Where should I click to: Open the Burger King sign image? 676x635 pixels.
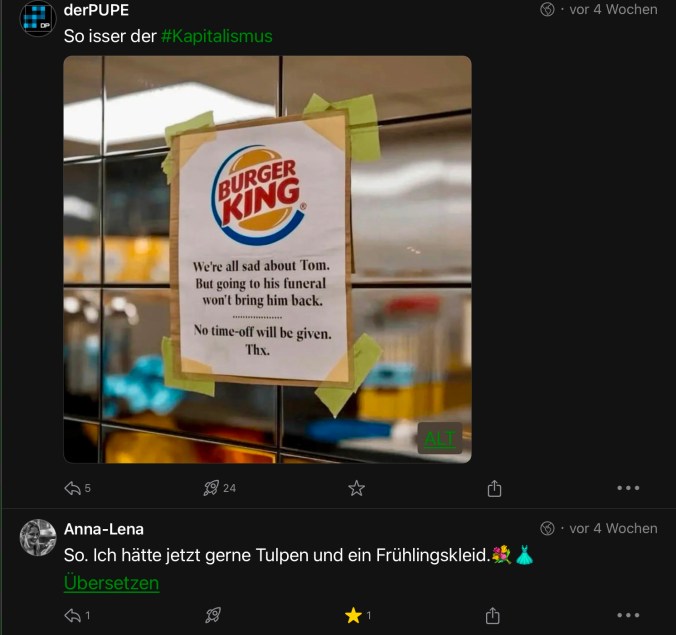point(267,259)
